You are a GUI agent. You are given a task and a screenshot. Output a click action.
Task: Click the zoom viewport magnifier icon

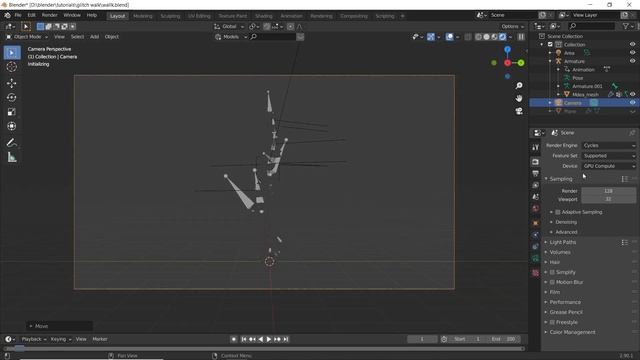click(x=519, y=86)
